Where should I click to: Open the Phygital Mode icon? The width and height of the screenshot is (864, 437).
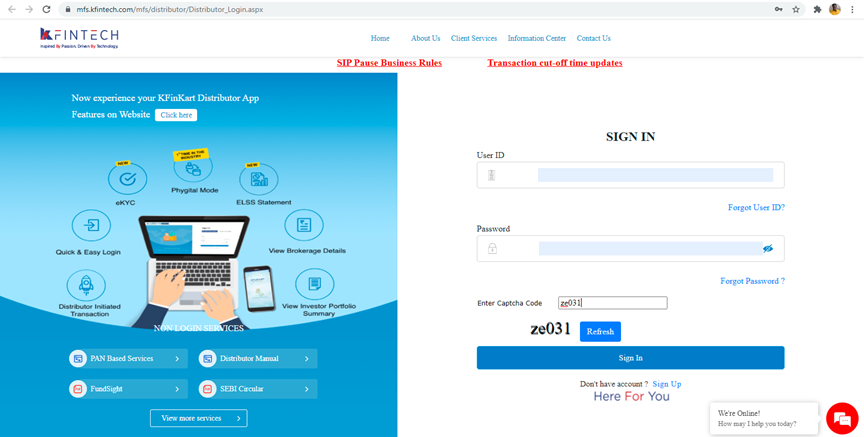193,168
